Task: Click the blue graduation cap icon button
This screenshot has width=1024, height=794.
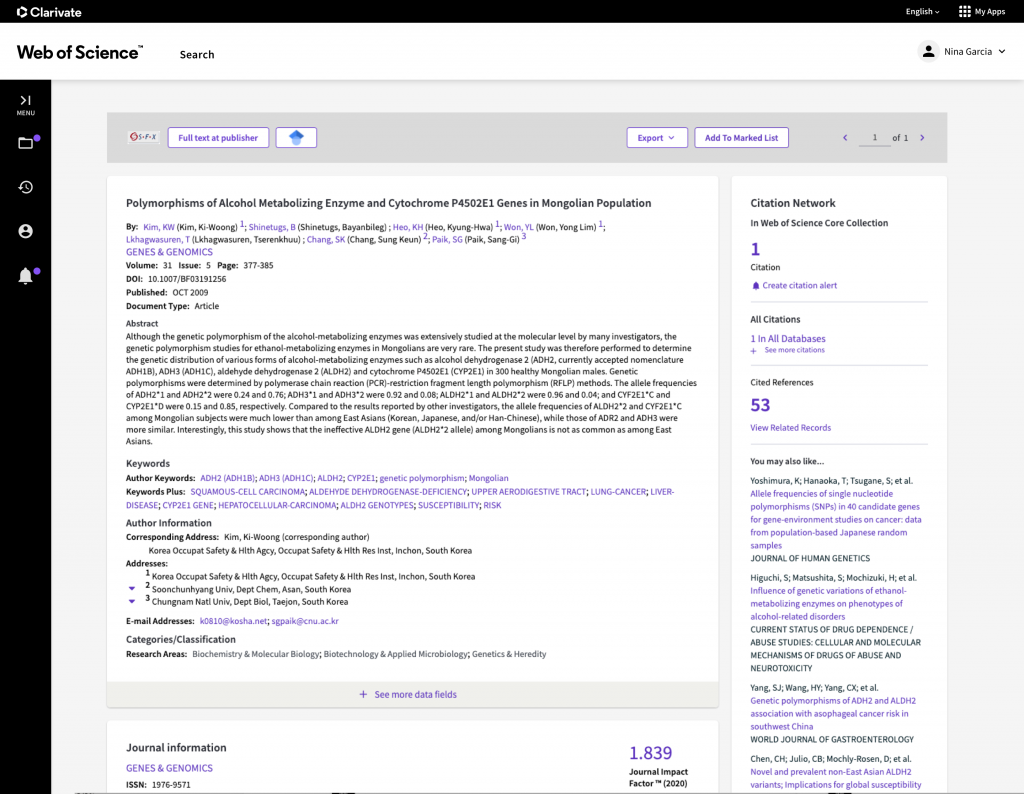Action: (296, 138)
